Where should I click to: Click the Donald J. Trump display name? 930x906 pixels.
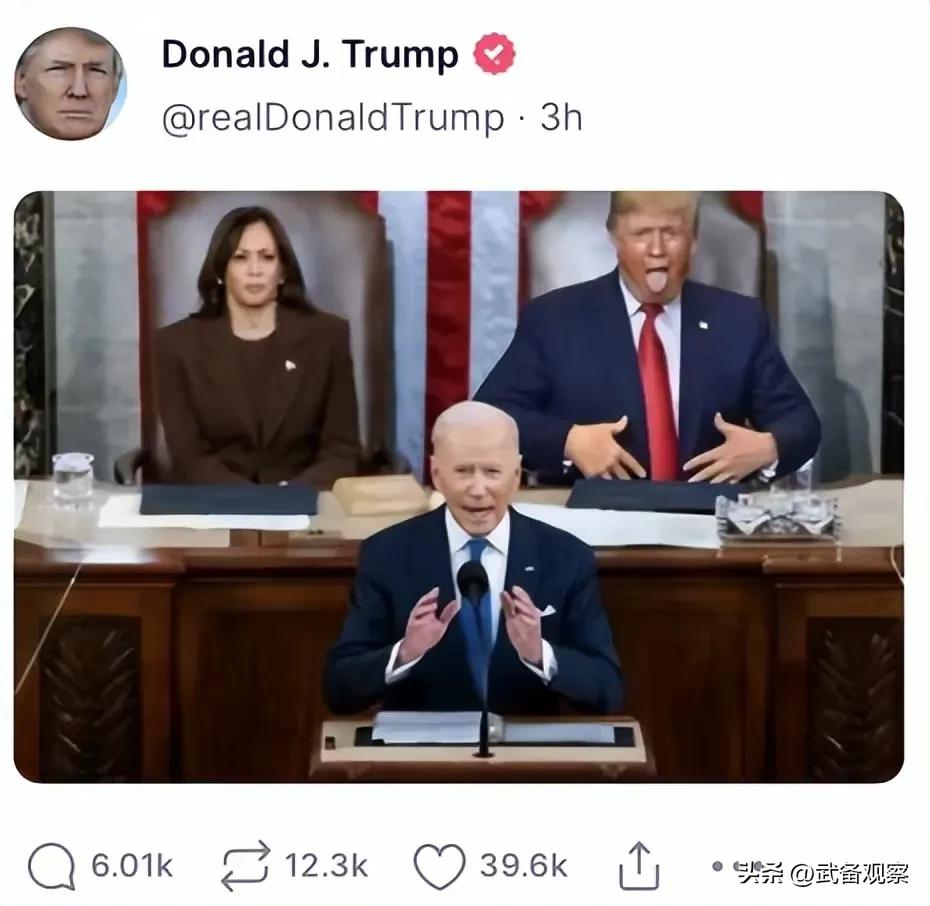point(310,55)
